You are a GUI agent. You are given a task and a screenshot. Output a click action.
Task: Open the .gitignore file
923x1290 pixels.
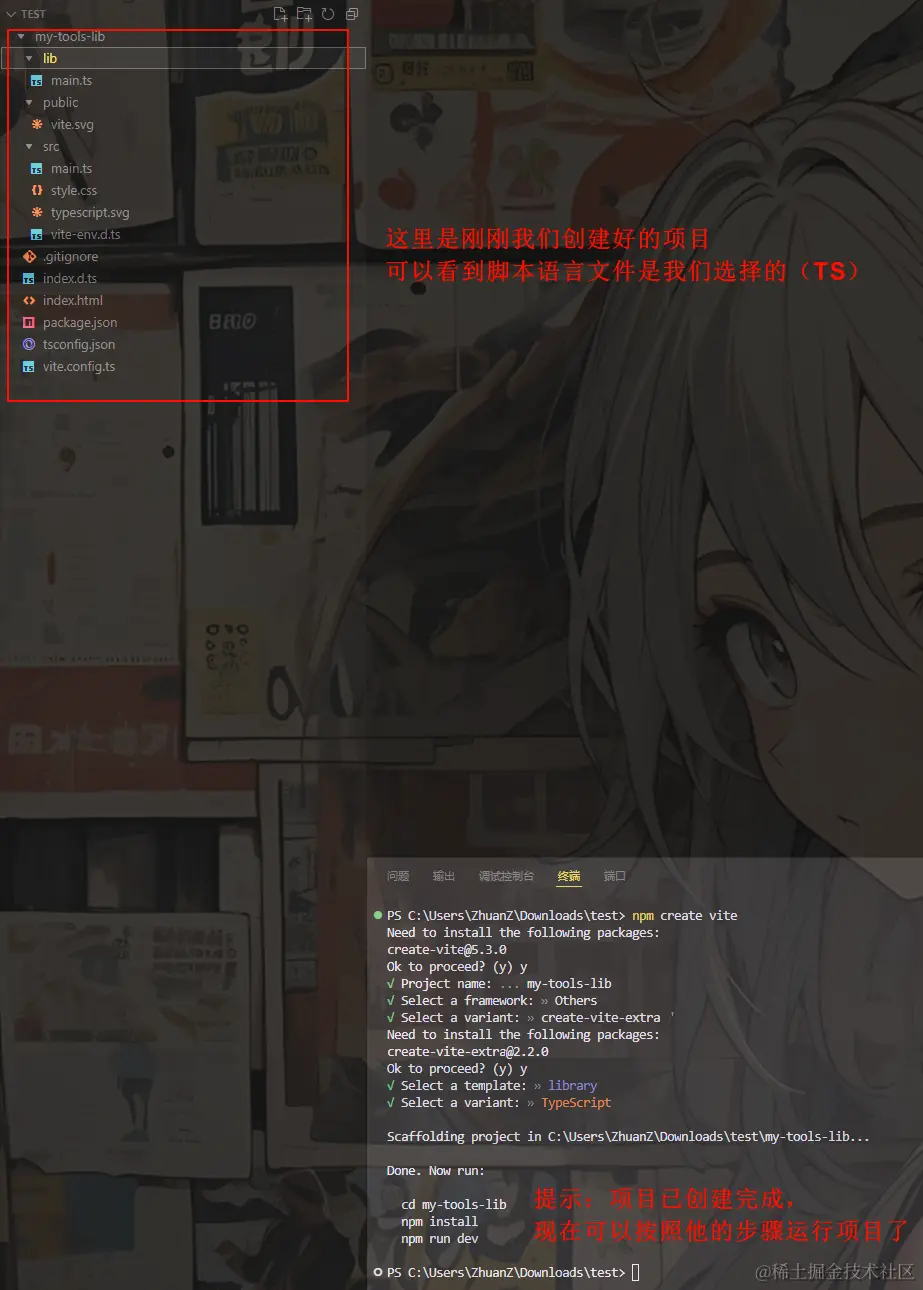coord(70,257)
